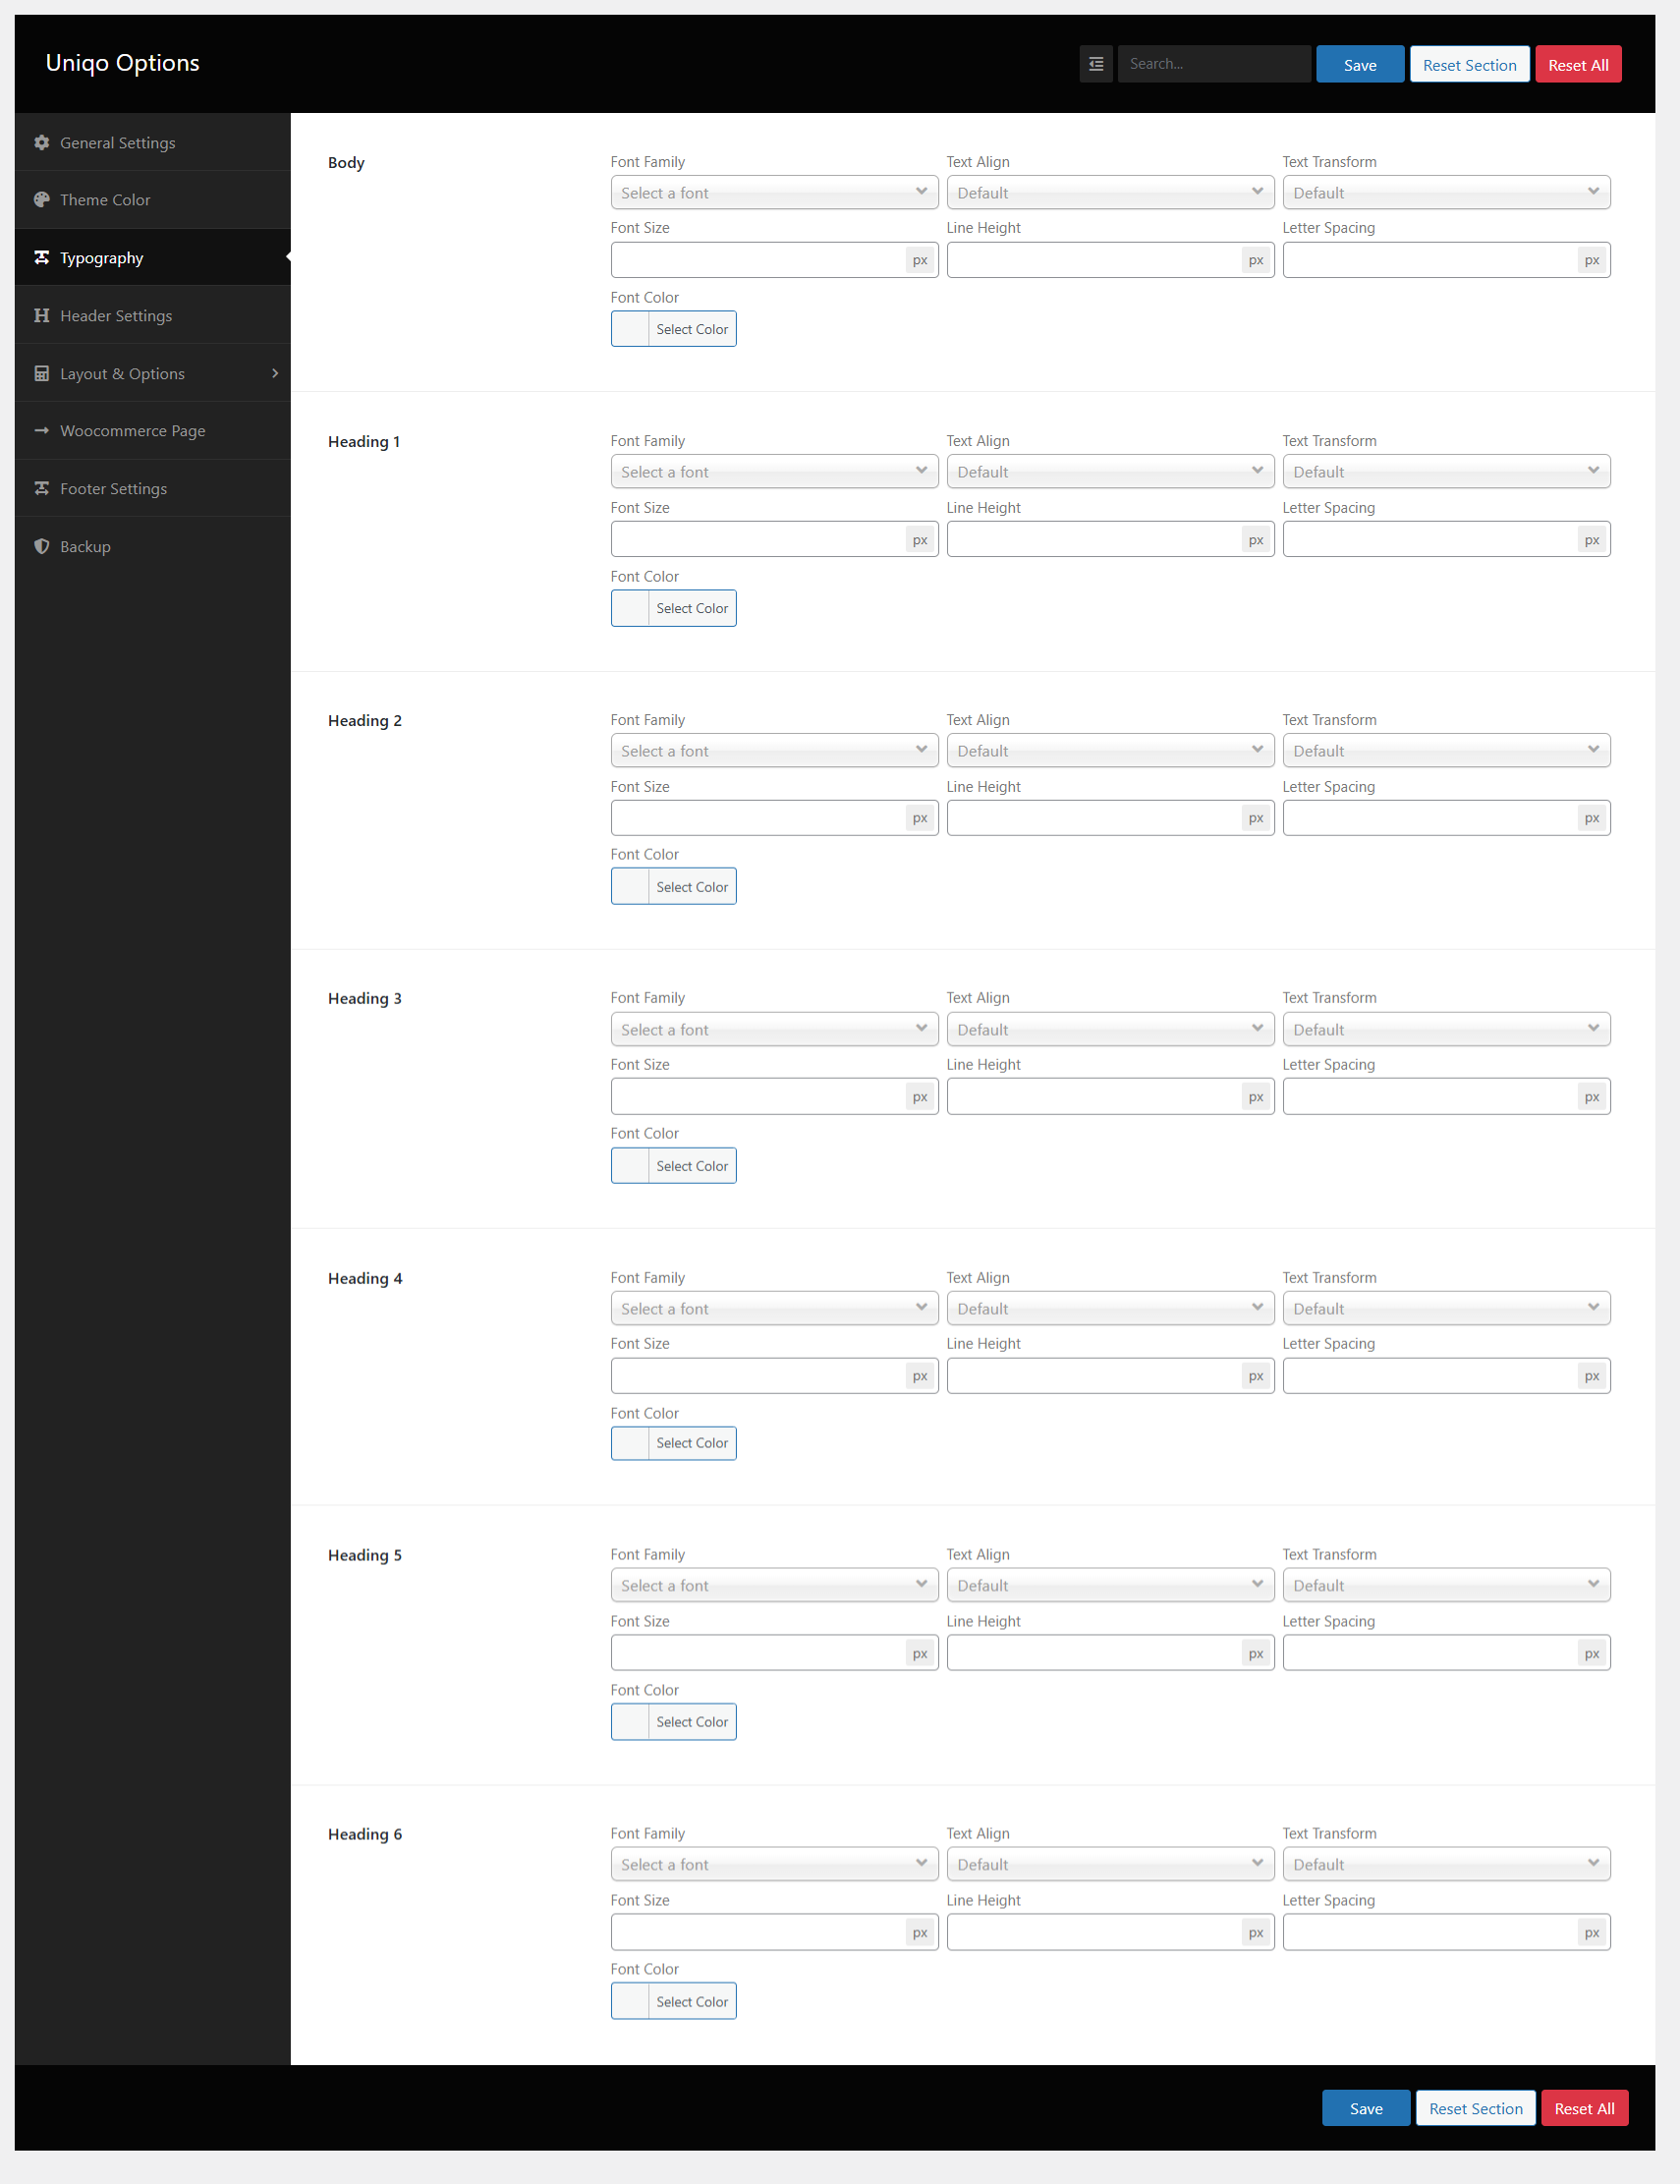Click the Backup shield icon

click(42, 547)
